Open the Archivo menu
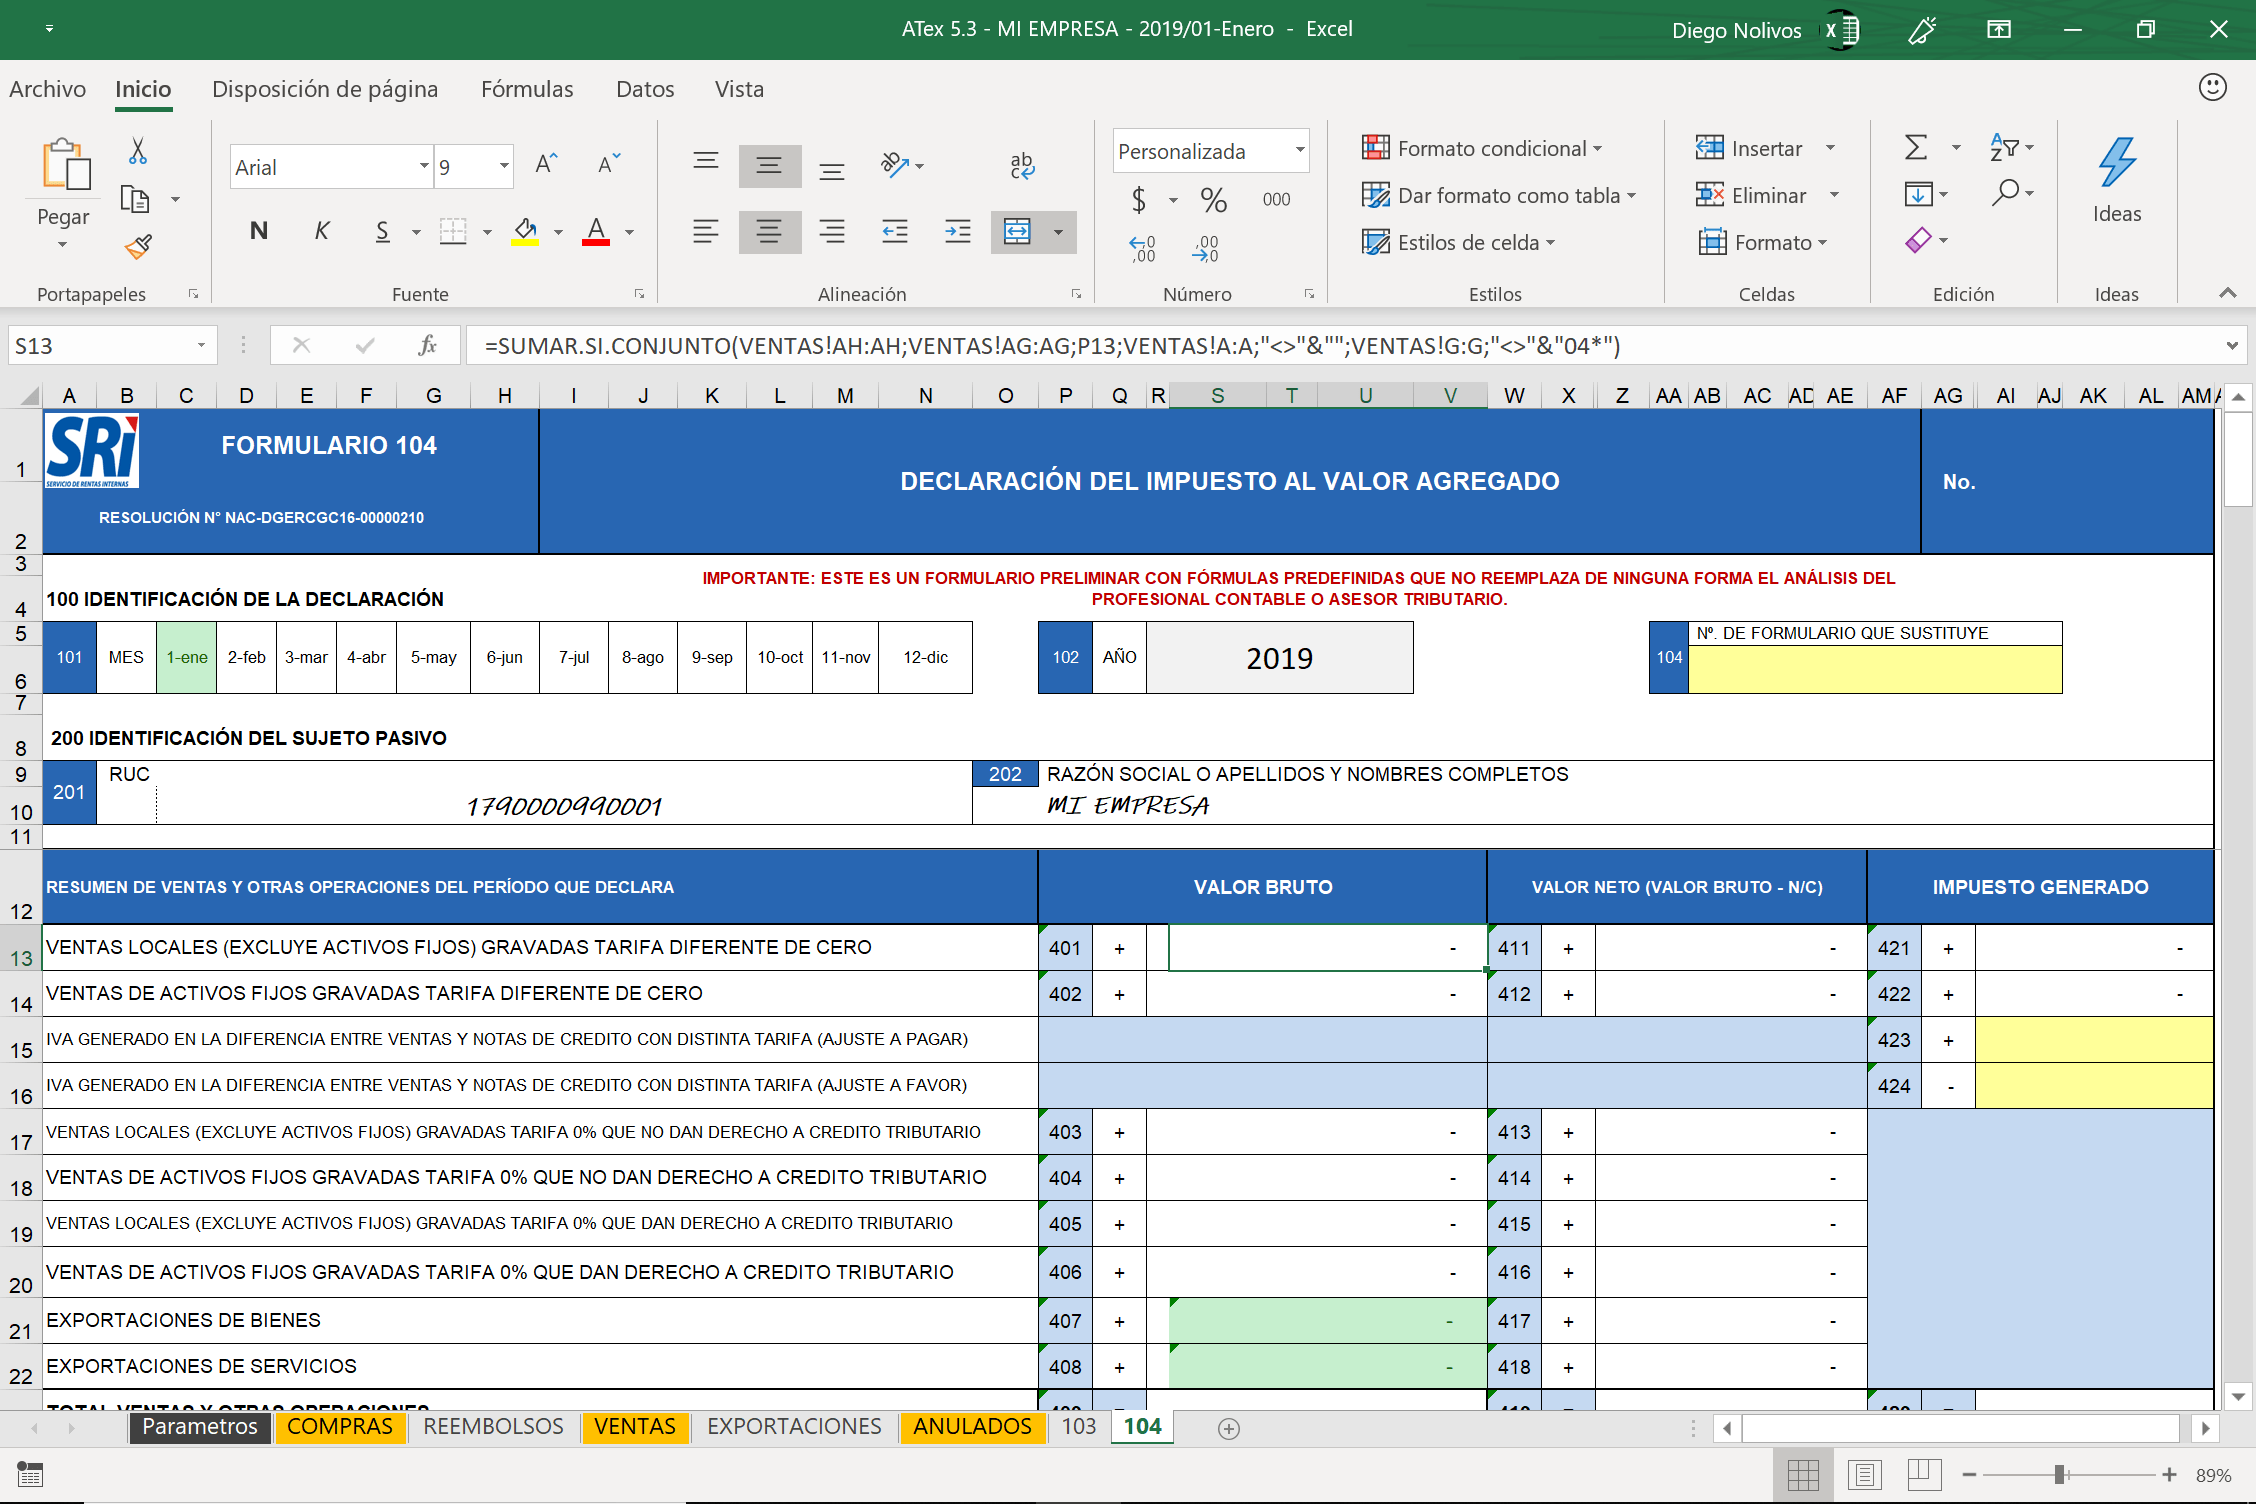 point(47,89)
